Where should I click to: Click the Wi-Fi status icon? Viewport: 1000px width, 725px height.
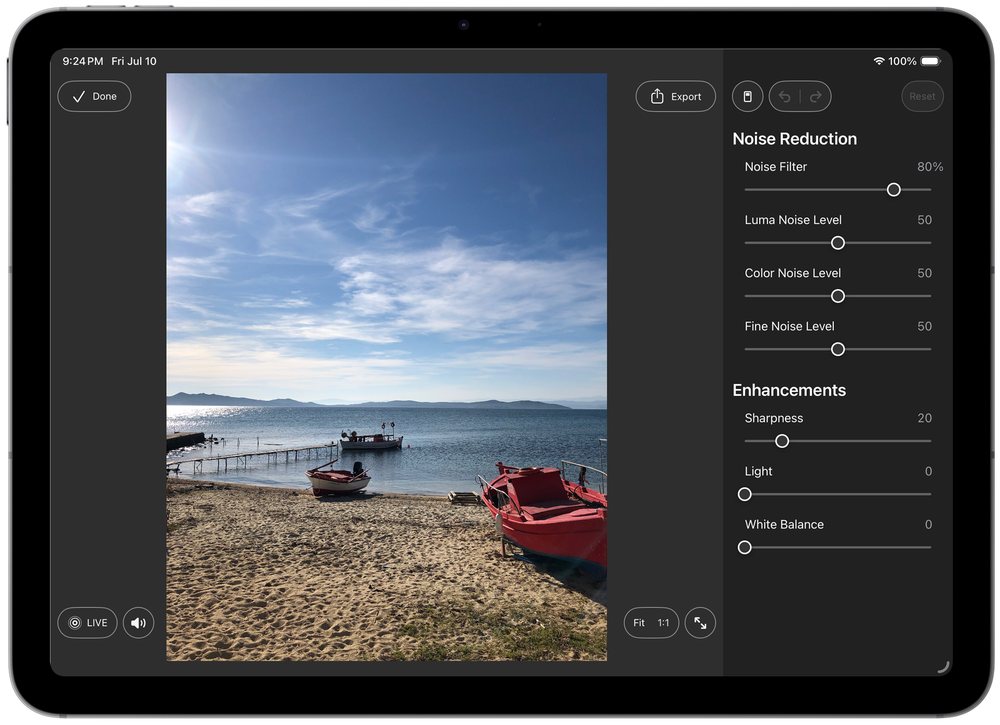(879, 61)
